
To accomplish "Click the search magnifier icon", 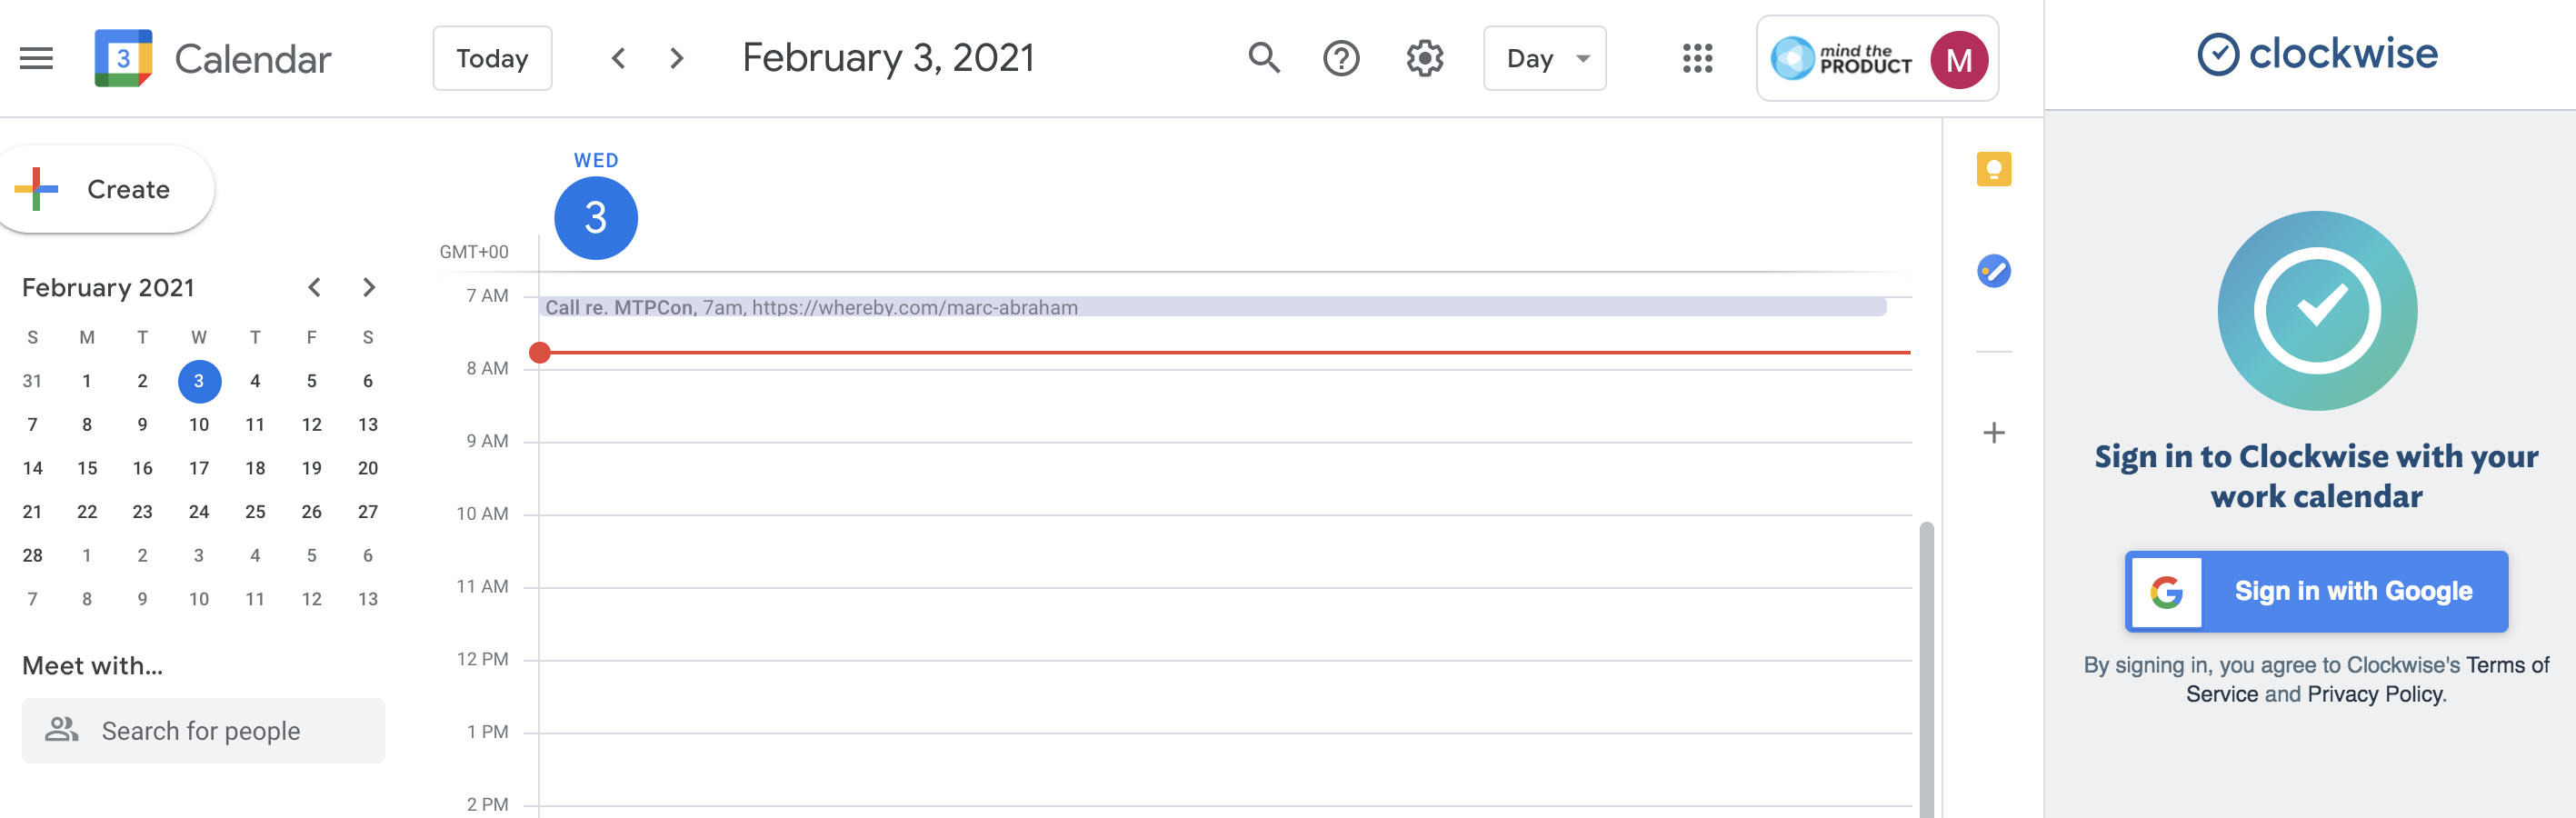I will [1264, 59].
